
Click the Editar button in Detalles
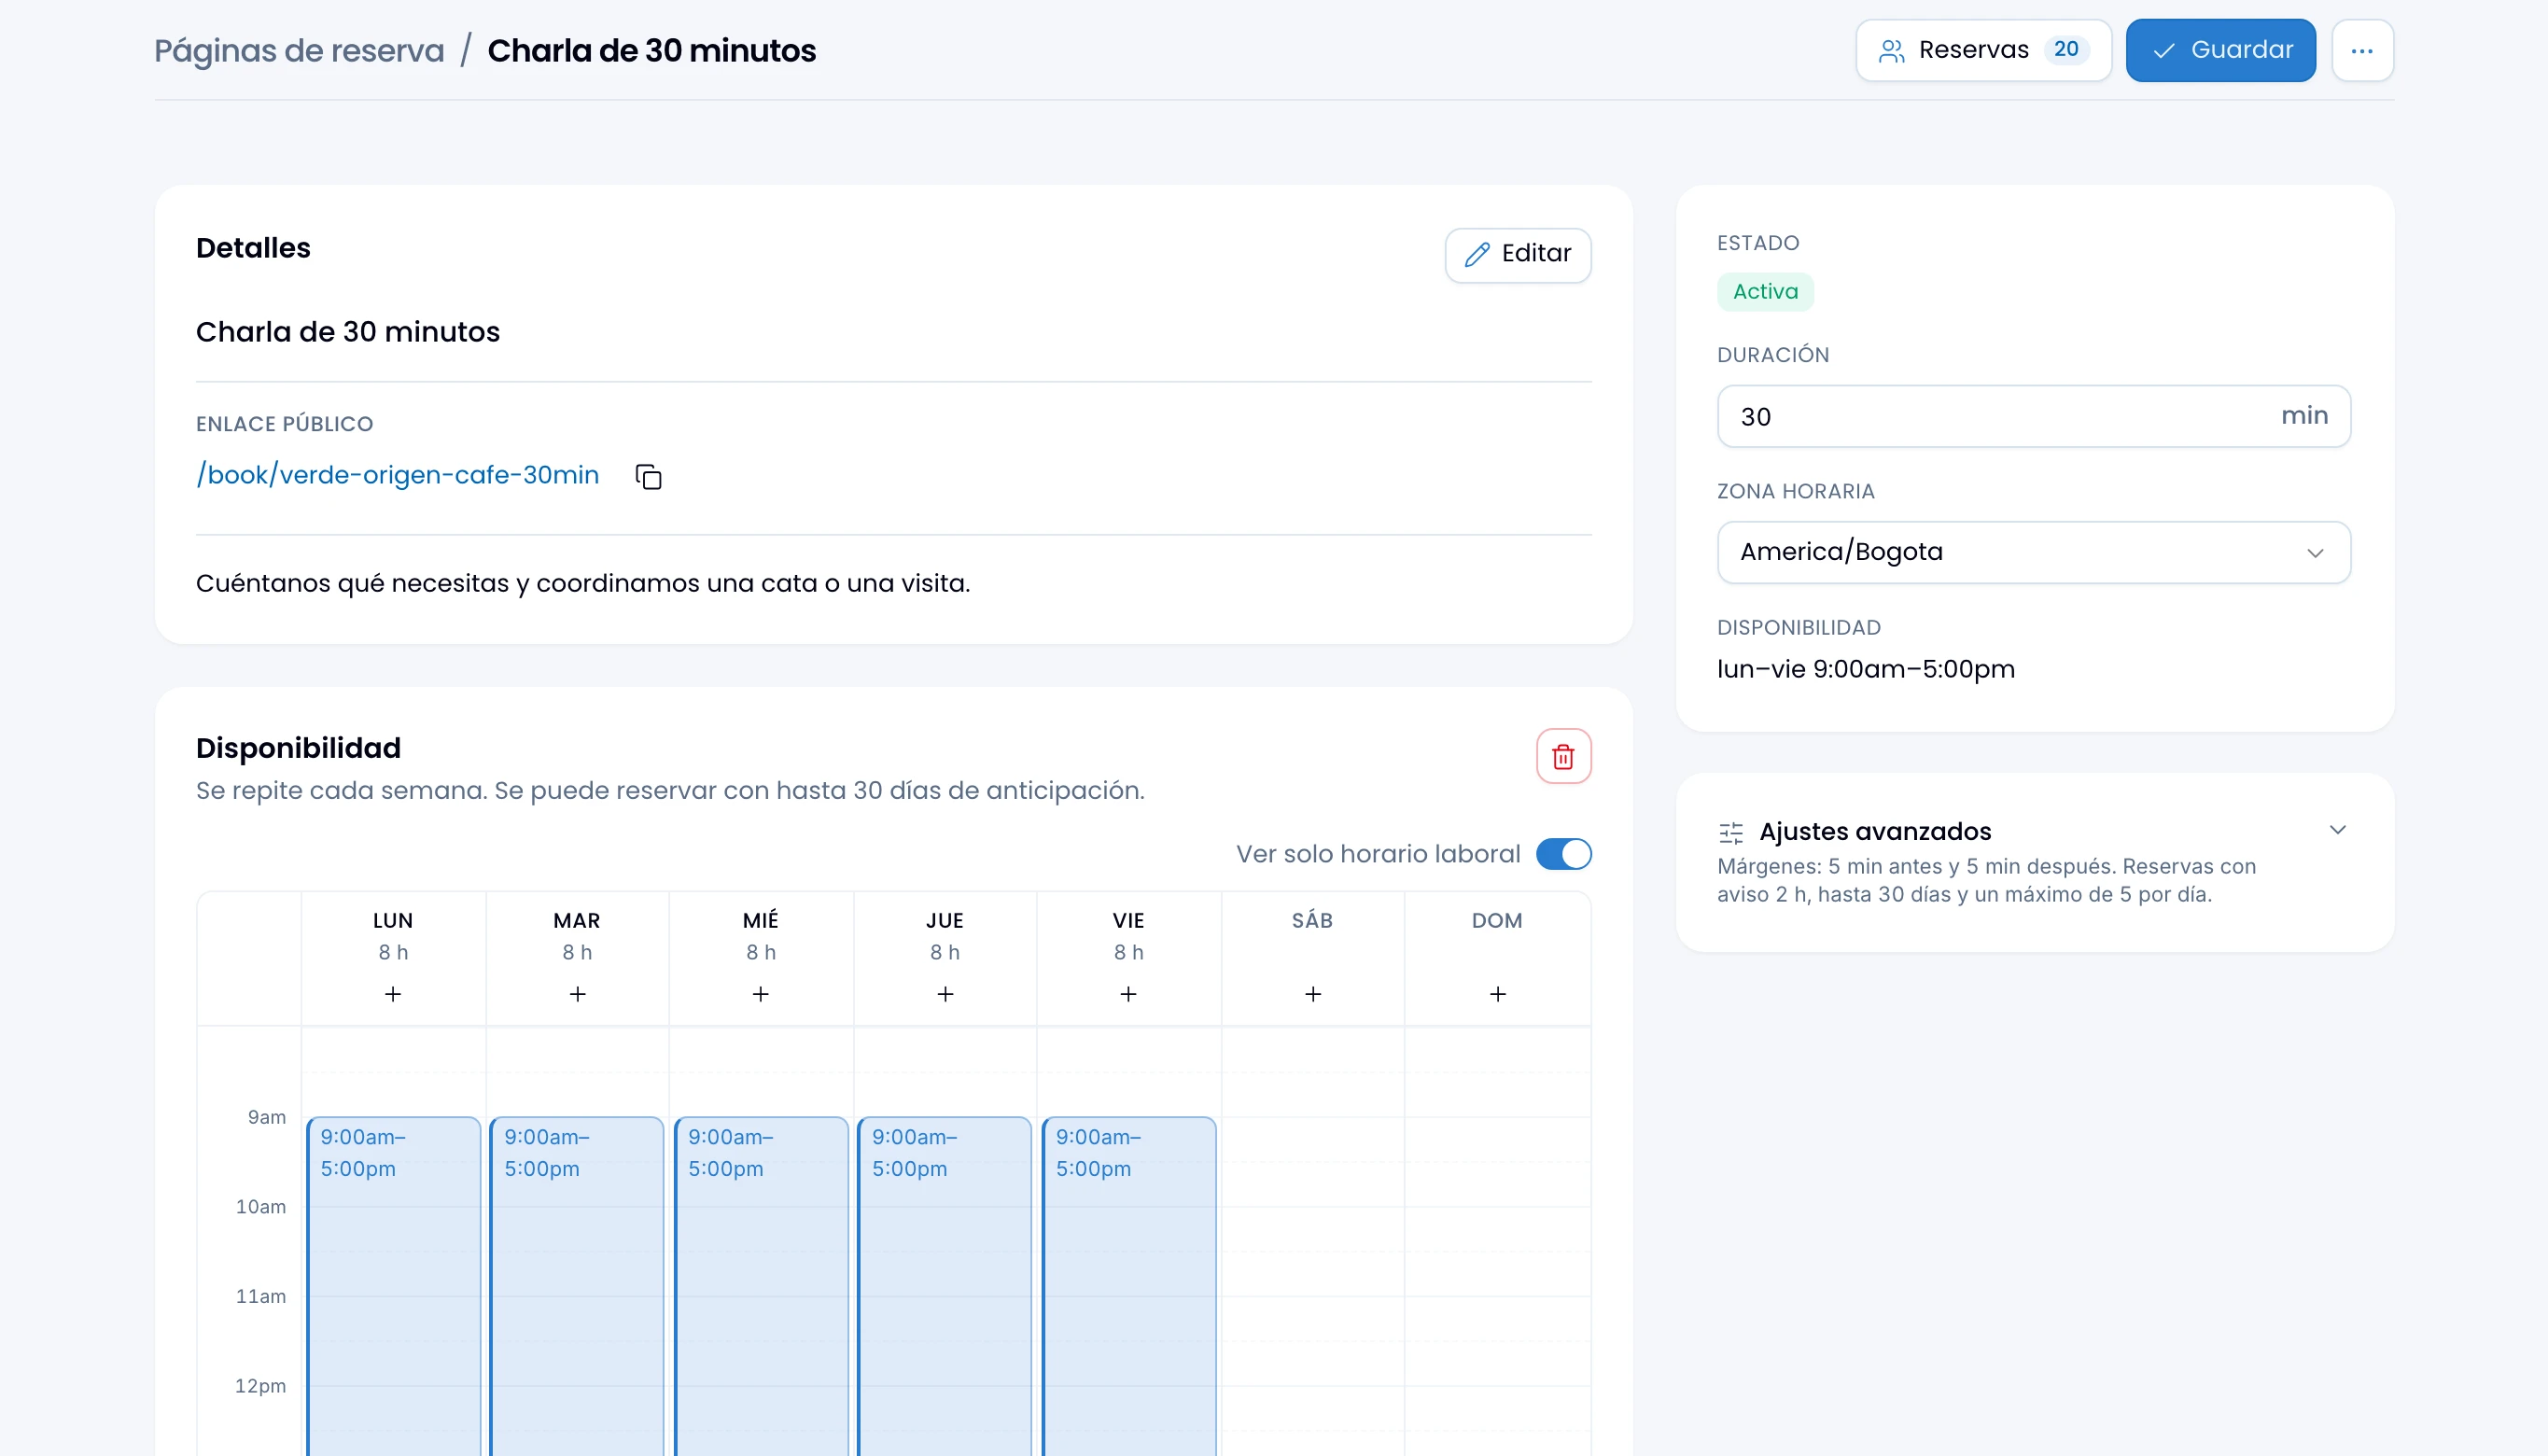(1517, 255)
